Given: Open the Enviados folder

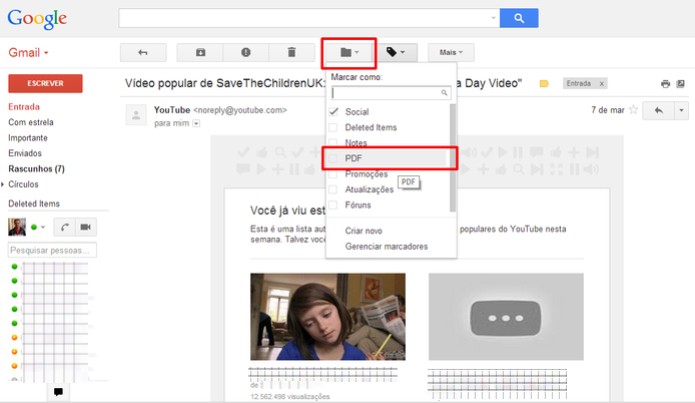Looking at the screenshot, I should pyautogui.click(x=25, y=153).
